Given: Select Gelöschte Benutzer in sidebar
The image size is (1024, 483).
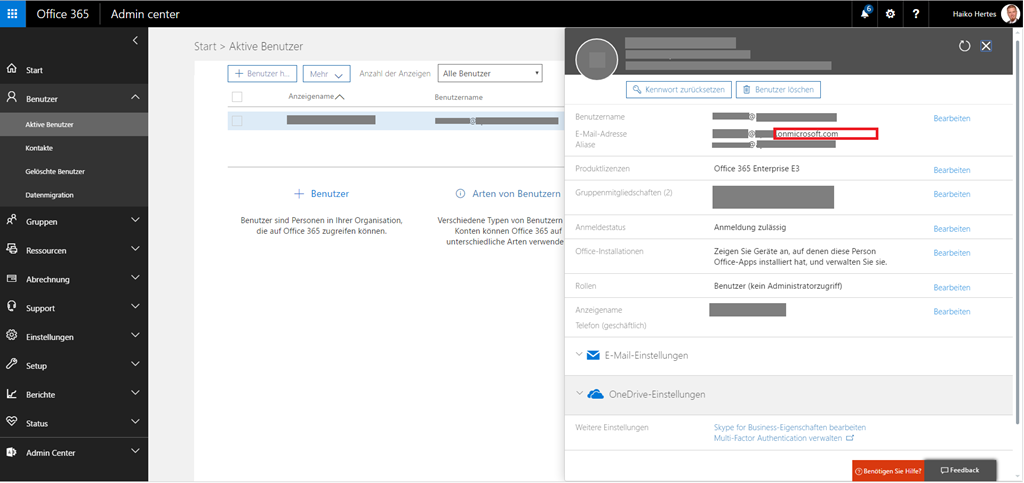Looking at the screenshot, I should pos(55,171).
